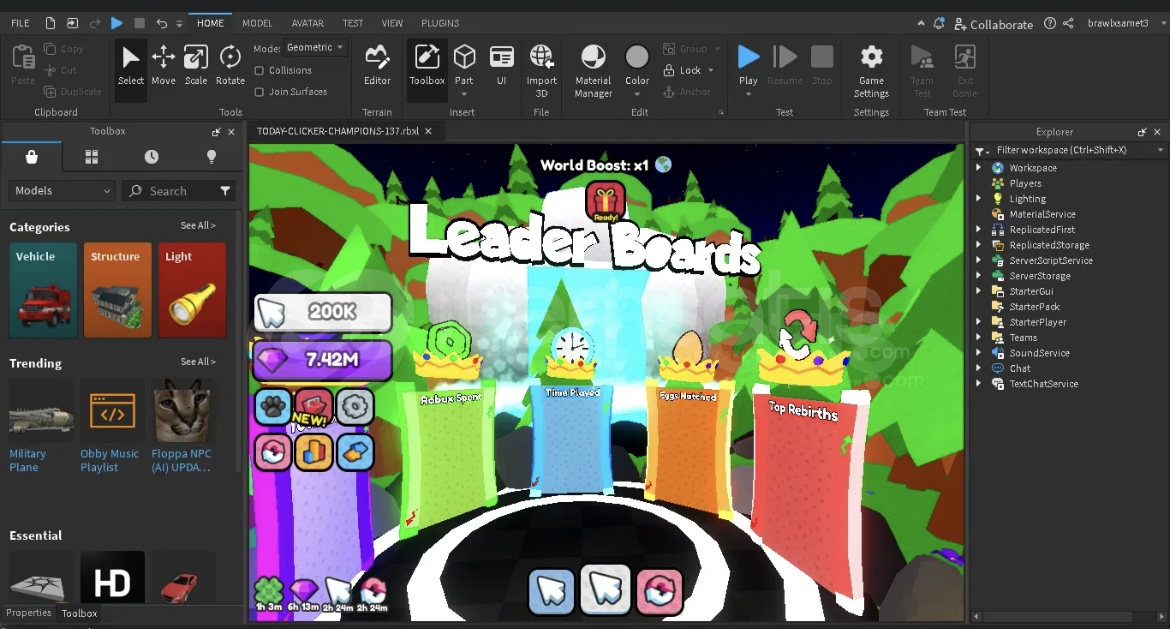Undock the Explorer panel

1142,132
